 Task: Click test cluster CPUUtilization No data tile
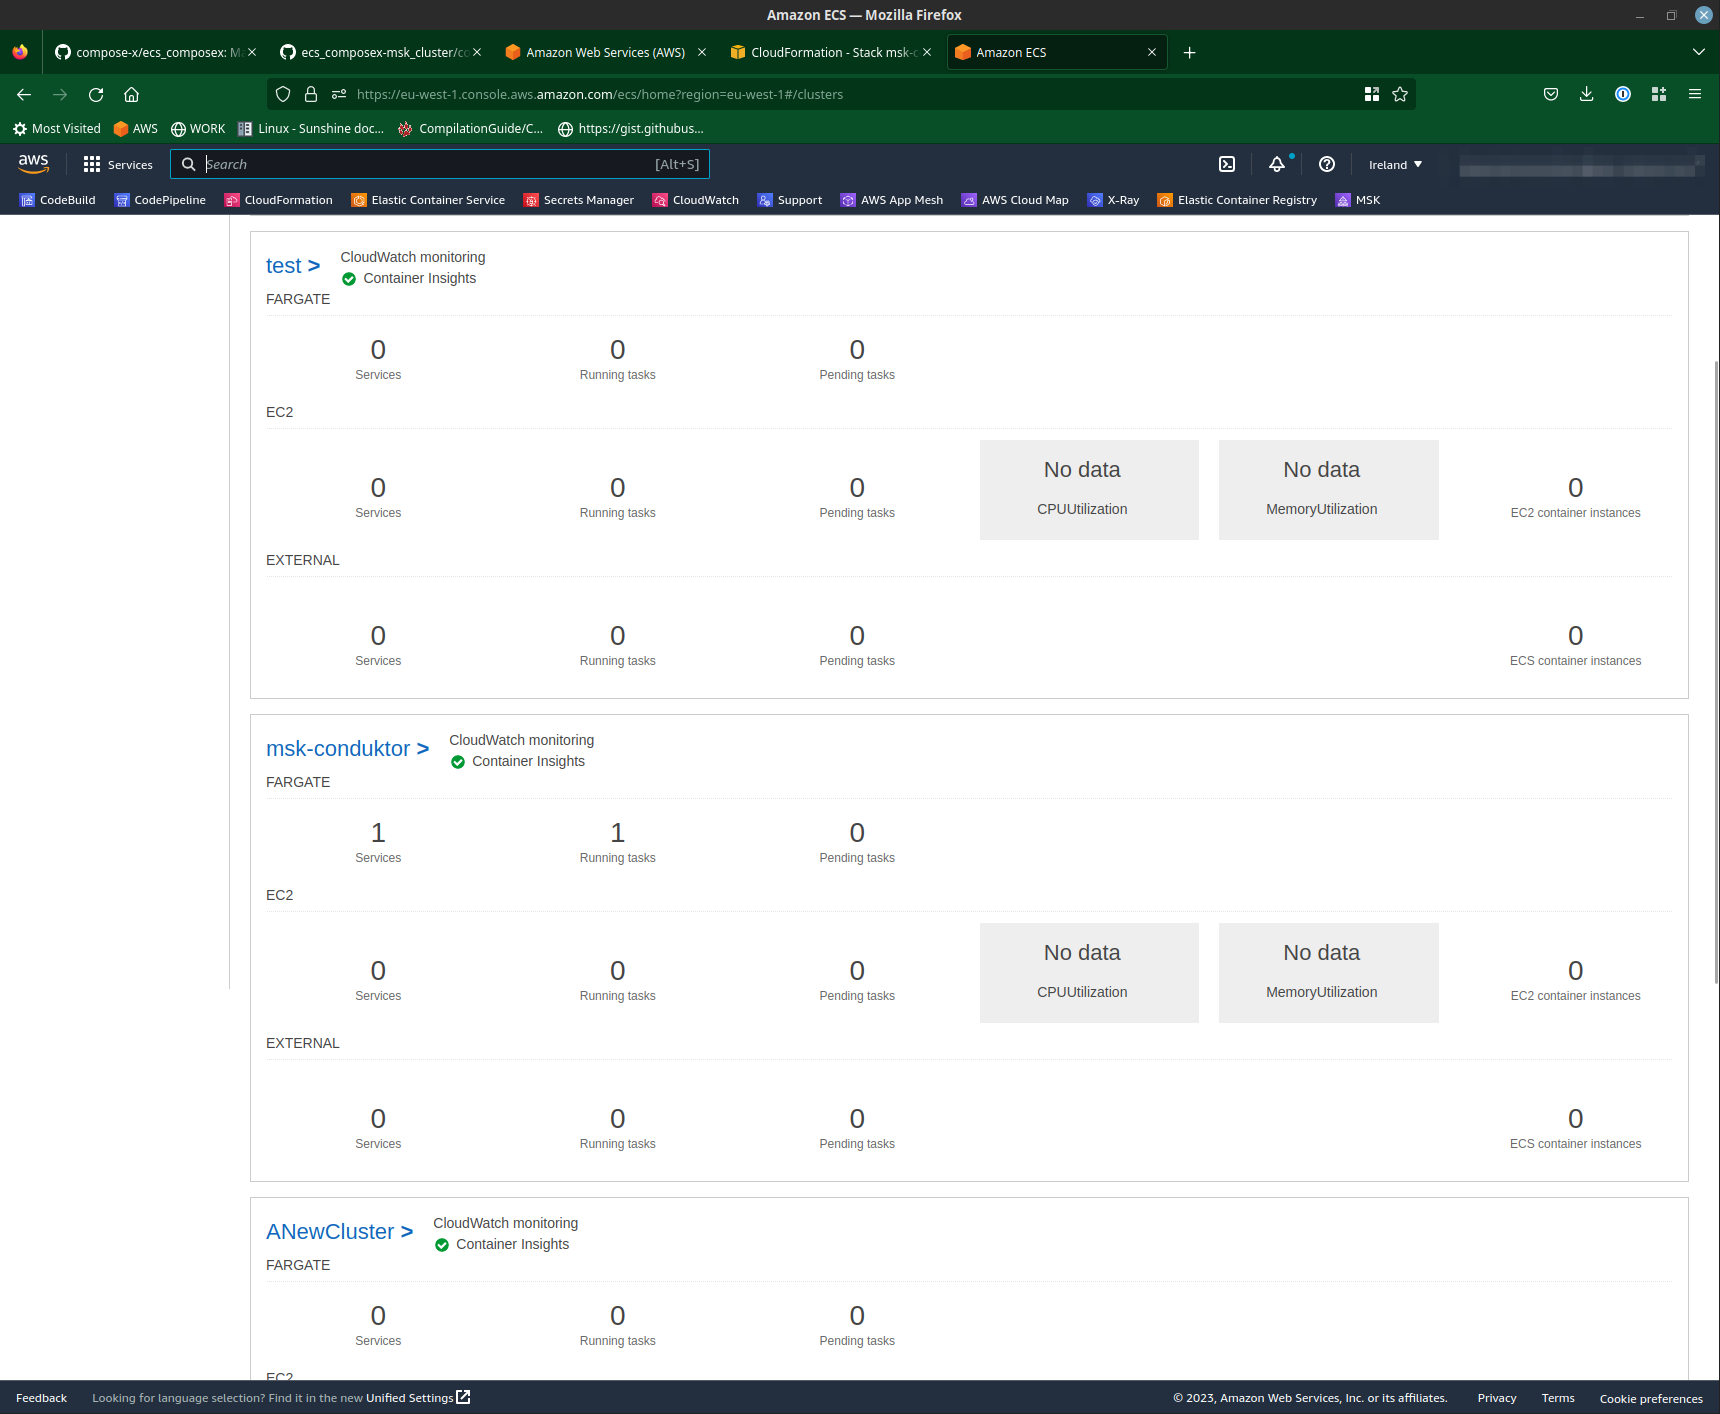[1089, 490]
